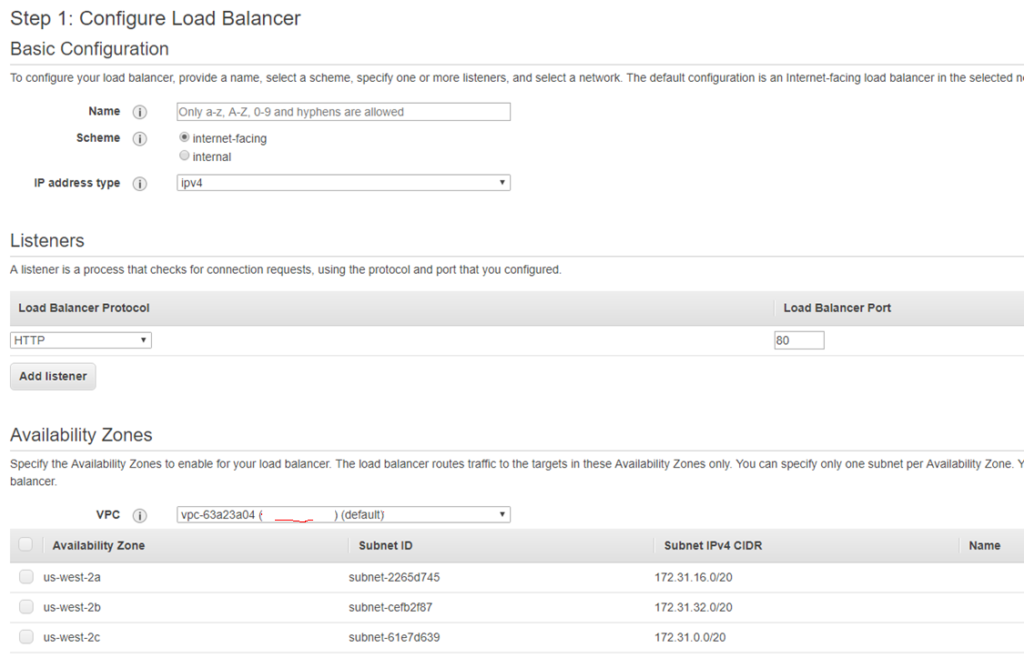Open the Load Balancer Protocol dropdown
This screenshot has width=1024, height=668.
(x=80, y=340)
